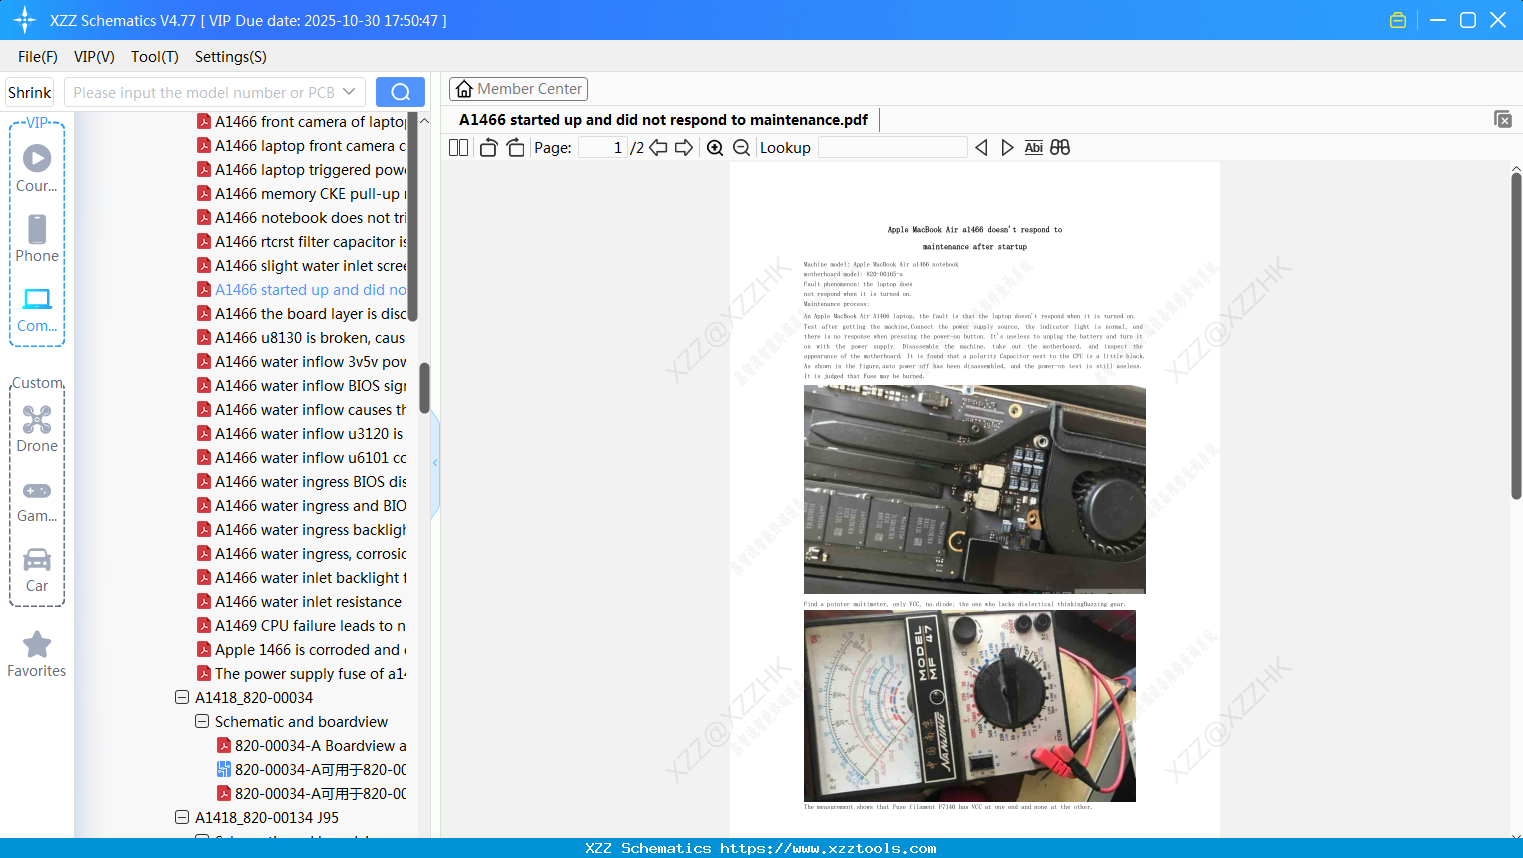Open 'A1466 the board layer is' document
The width and height of the screenshot is (1523, 858).
click(x=310, y=313)
